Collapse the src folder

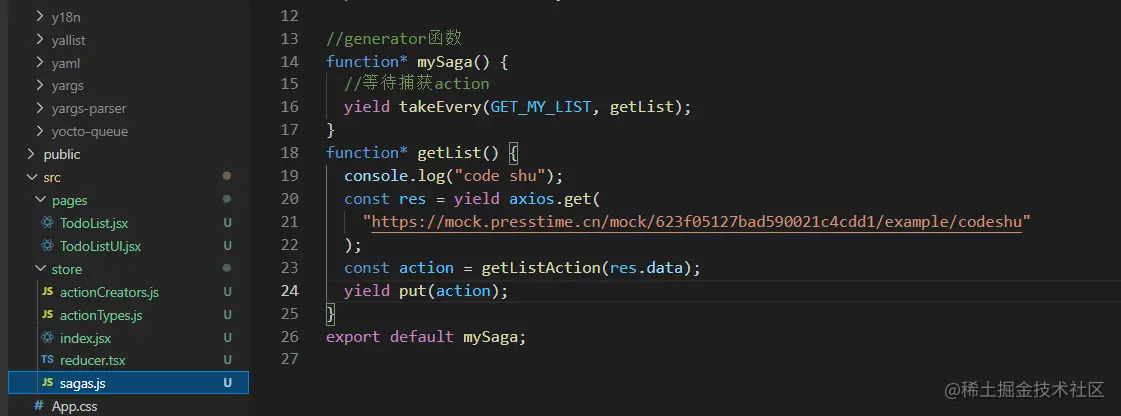tap(31, 177)
